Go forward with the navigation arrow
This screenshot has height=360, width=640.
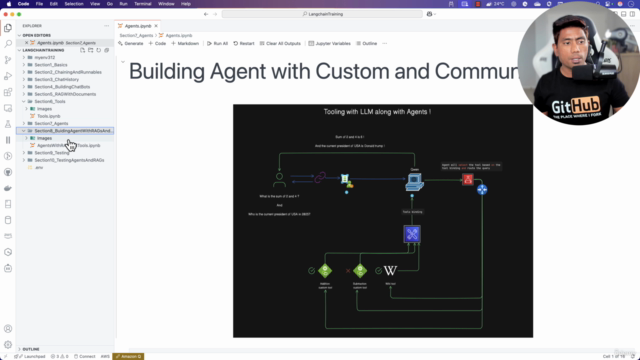215,14
